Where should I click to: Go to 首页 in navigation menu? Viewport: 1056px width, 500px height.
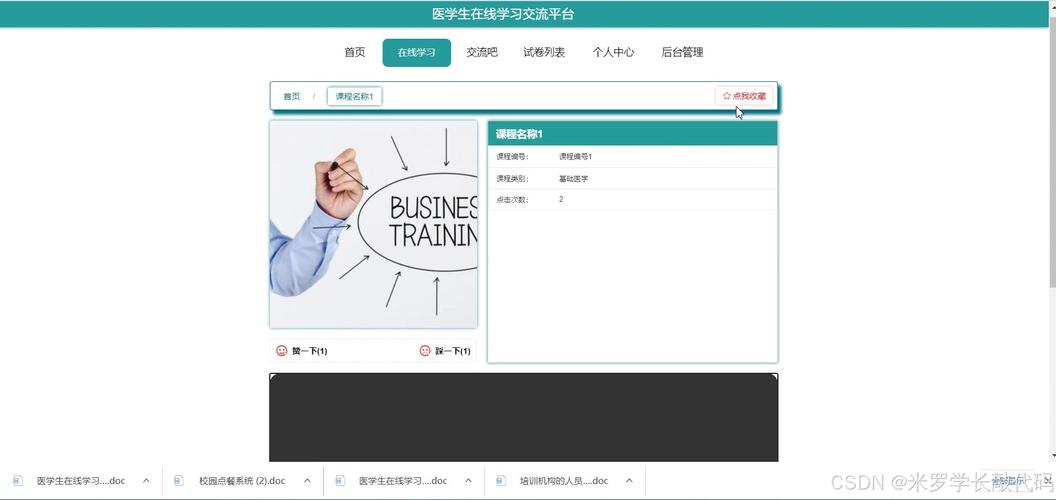point(354,53)
